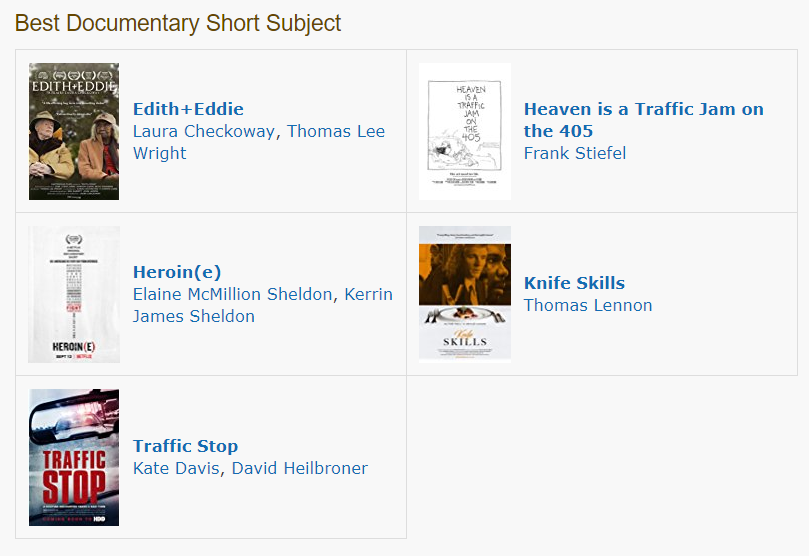Open Elaine McMillion Sheldon's link

[x=232, y=294]
